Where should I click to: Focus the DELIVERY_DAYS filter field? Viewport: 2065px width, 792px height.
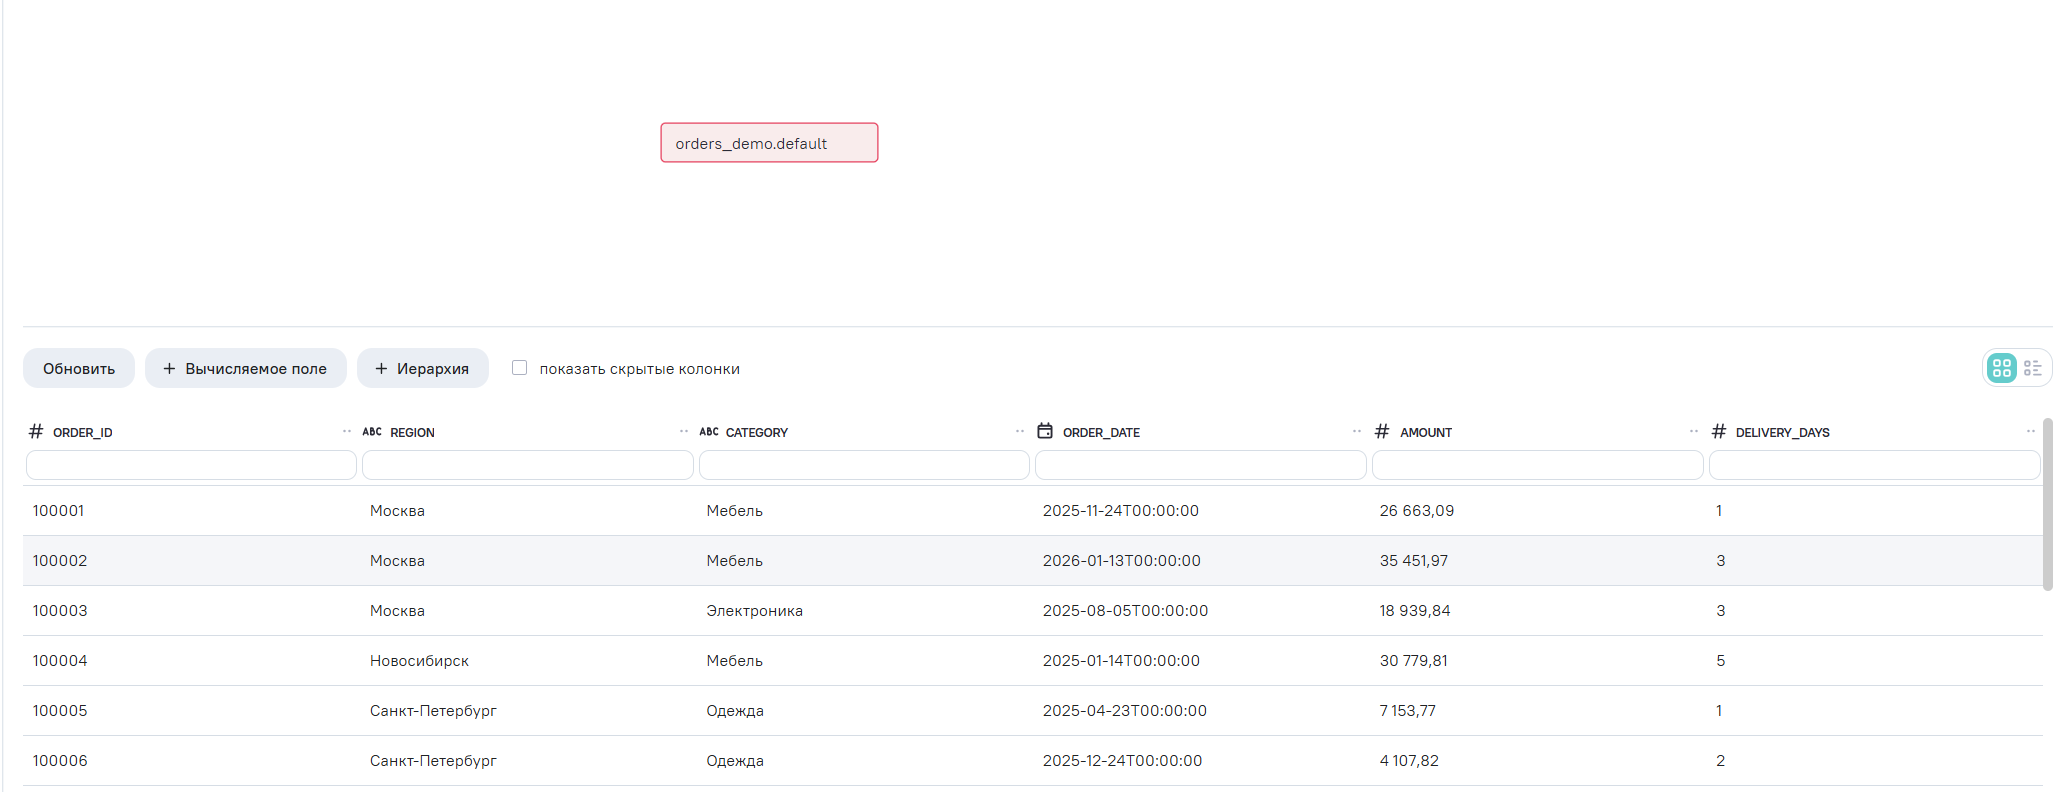tap(1875, 465)
